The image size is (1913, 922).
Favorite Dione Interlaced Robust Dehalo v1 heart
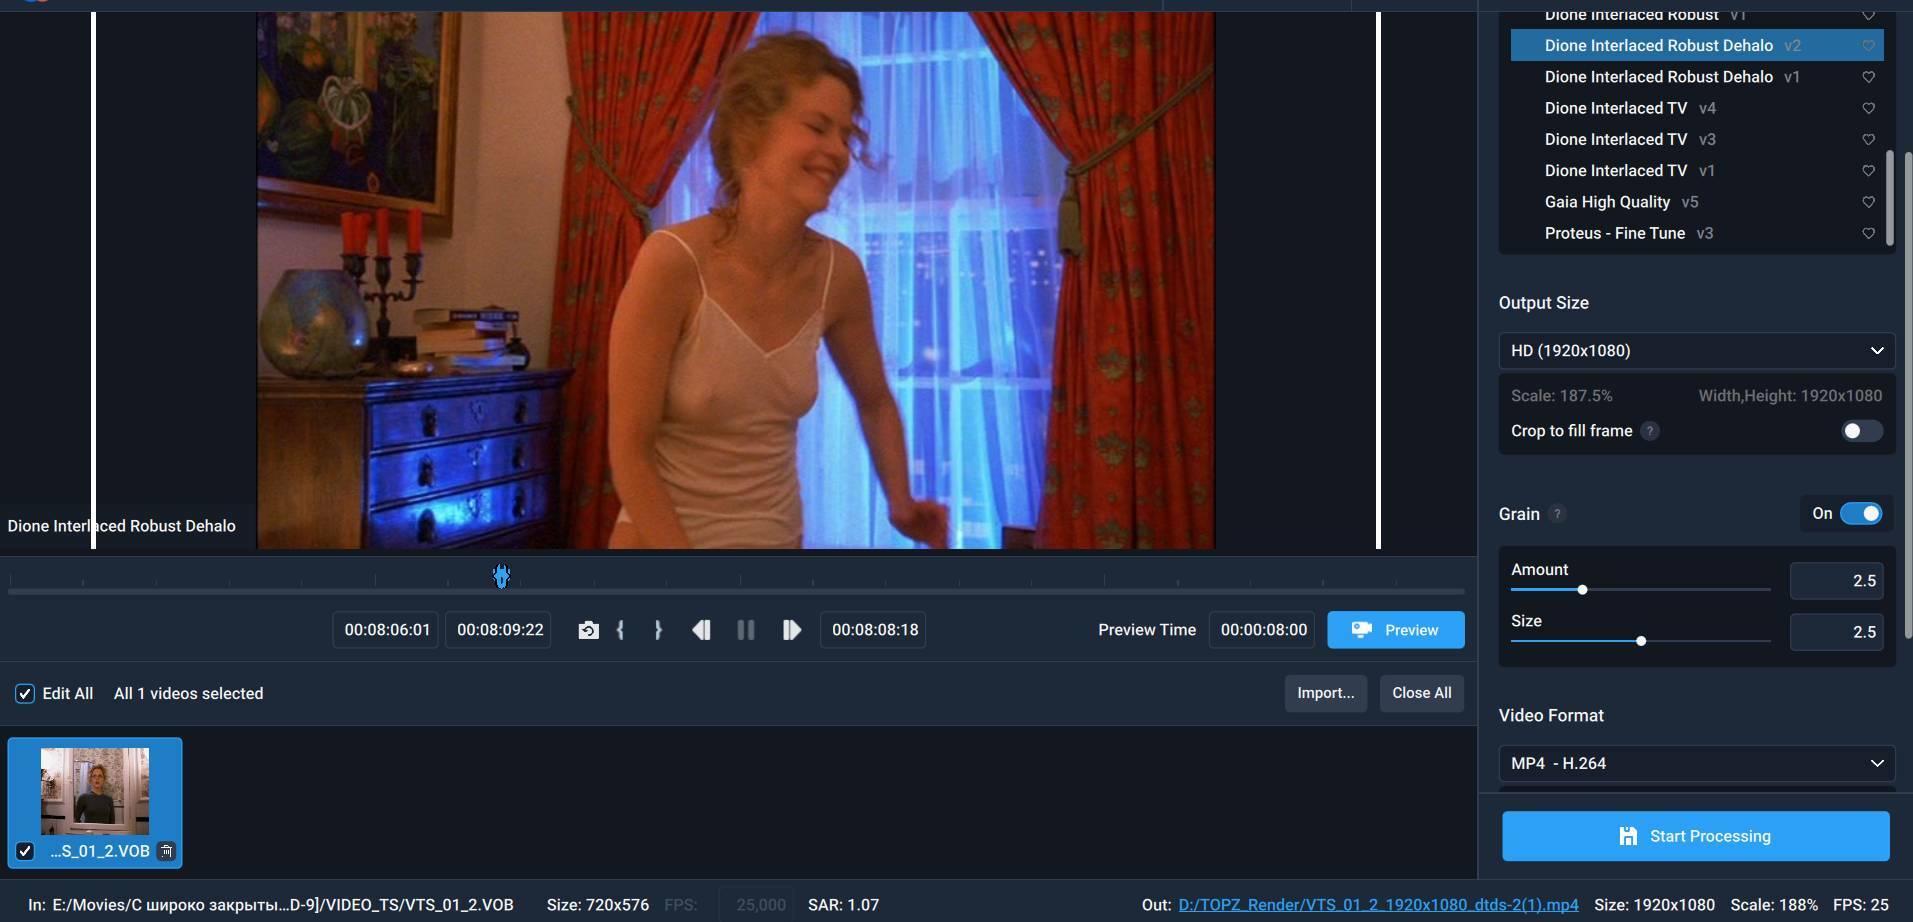click(x=1868, y=77)
